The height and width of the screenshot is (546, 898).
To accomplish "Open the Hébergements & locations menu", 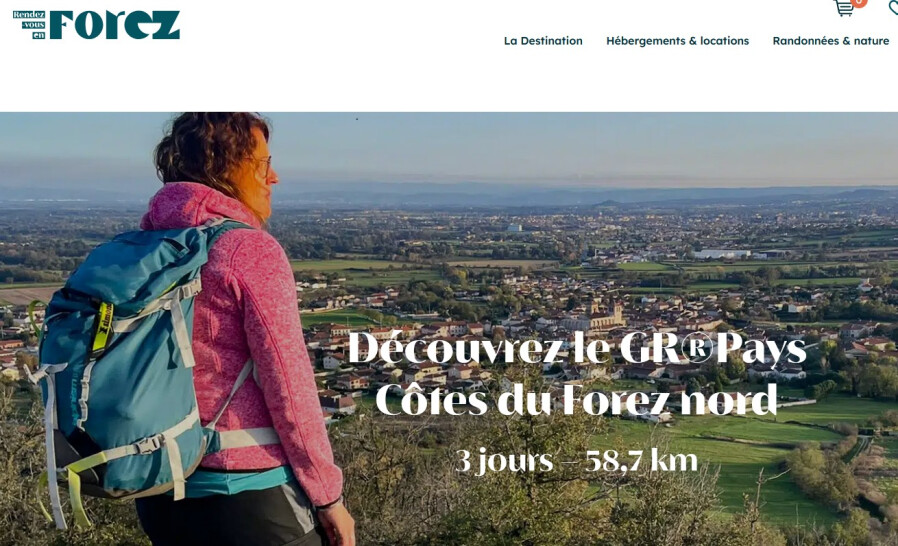I will pos(678,41).
